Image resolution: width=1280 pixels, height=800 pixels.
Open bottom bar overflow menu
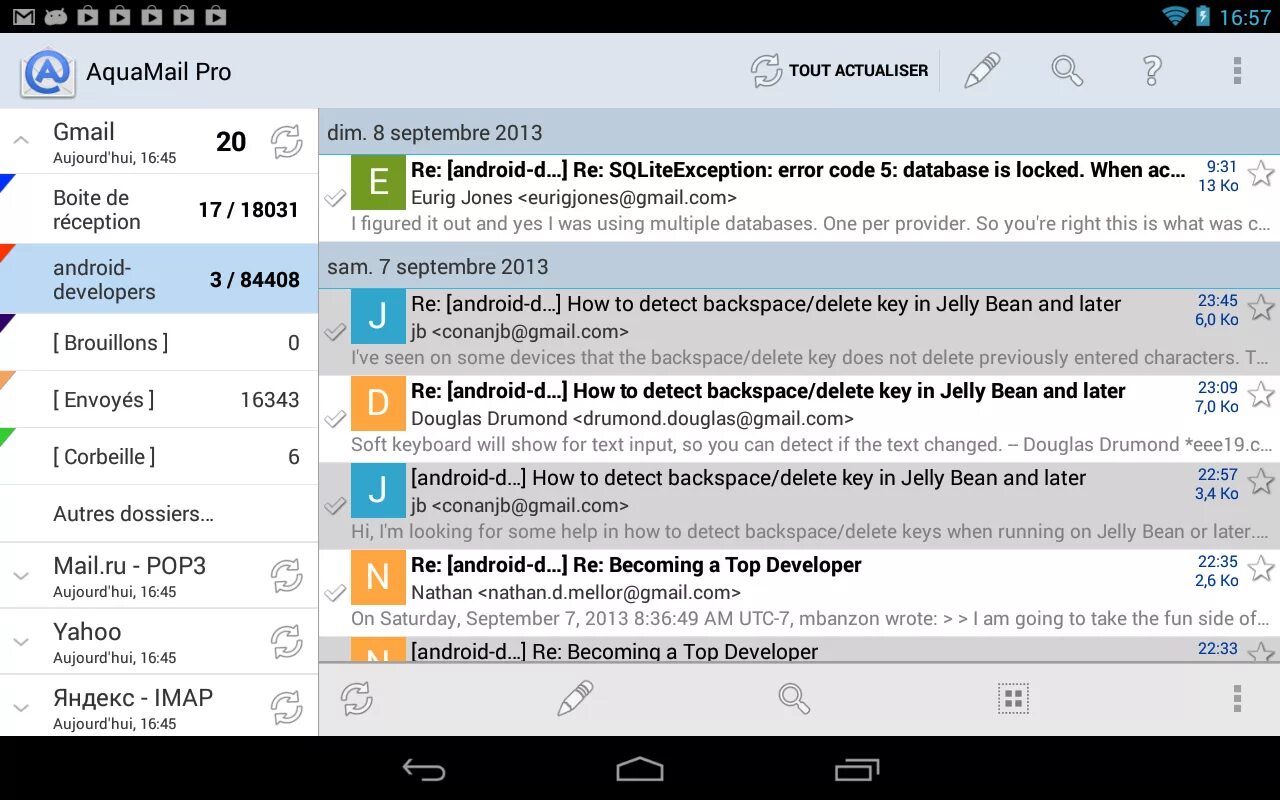(x=1237, y=698)
